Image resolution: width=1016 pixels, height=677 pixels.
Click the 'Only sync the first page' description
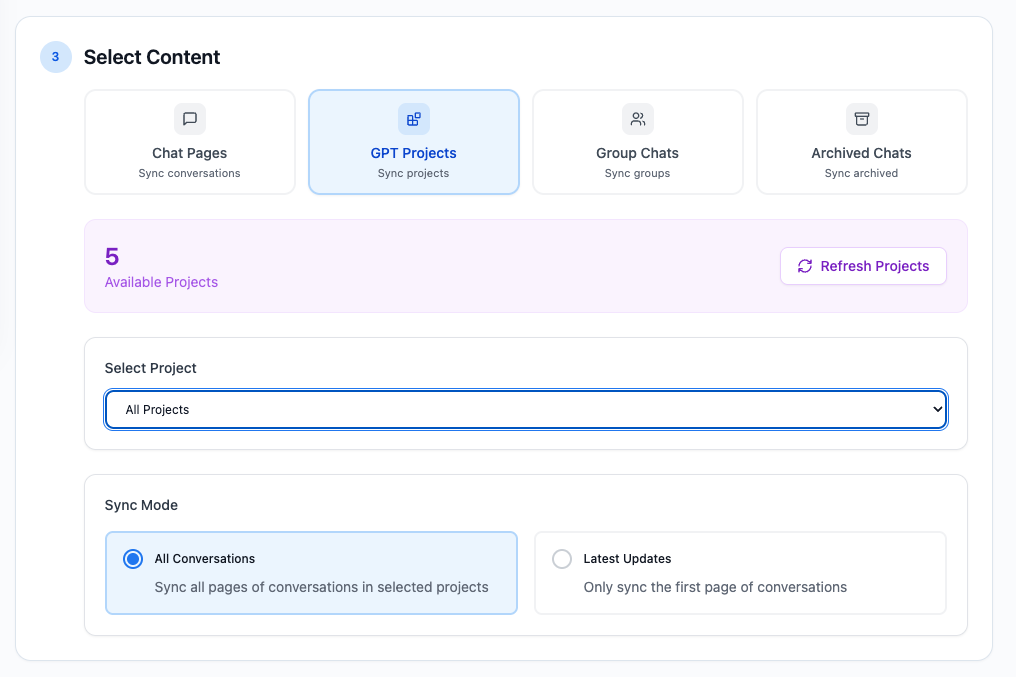(x=715, y=587)
